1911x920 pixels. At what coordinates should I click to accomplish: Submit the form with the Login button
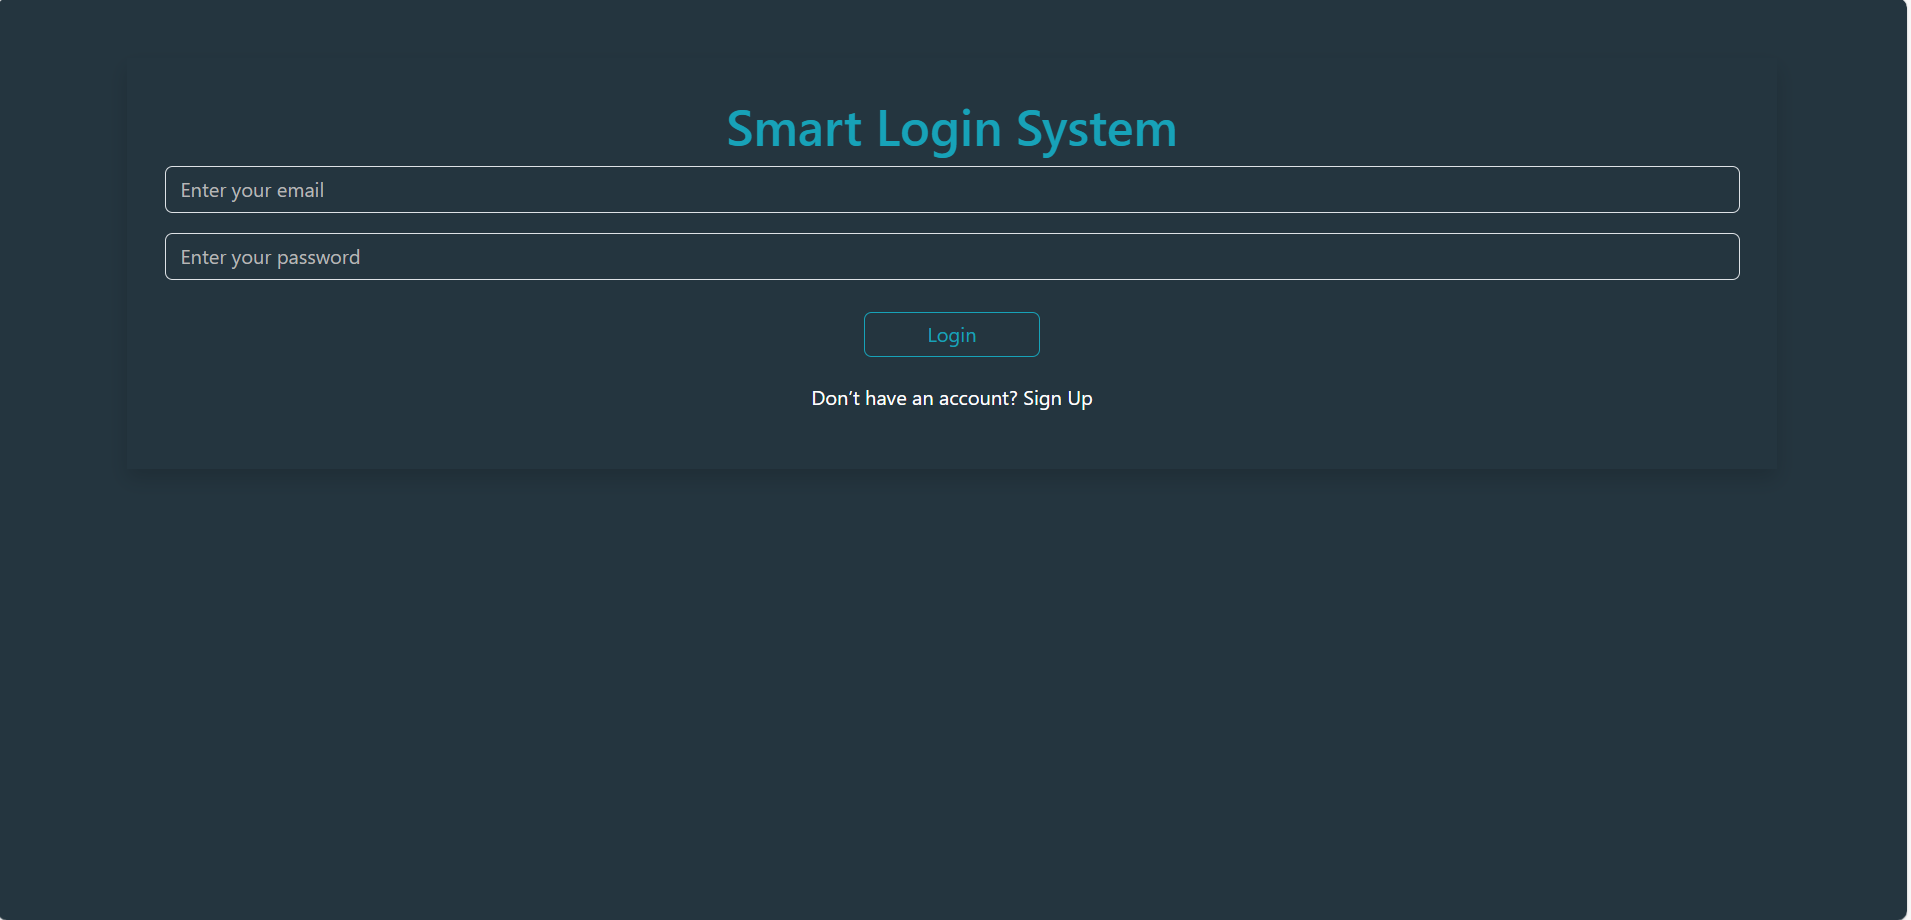pos(951,335)
